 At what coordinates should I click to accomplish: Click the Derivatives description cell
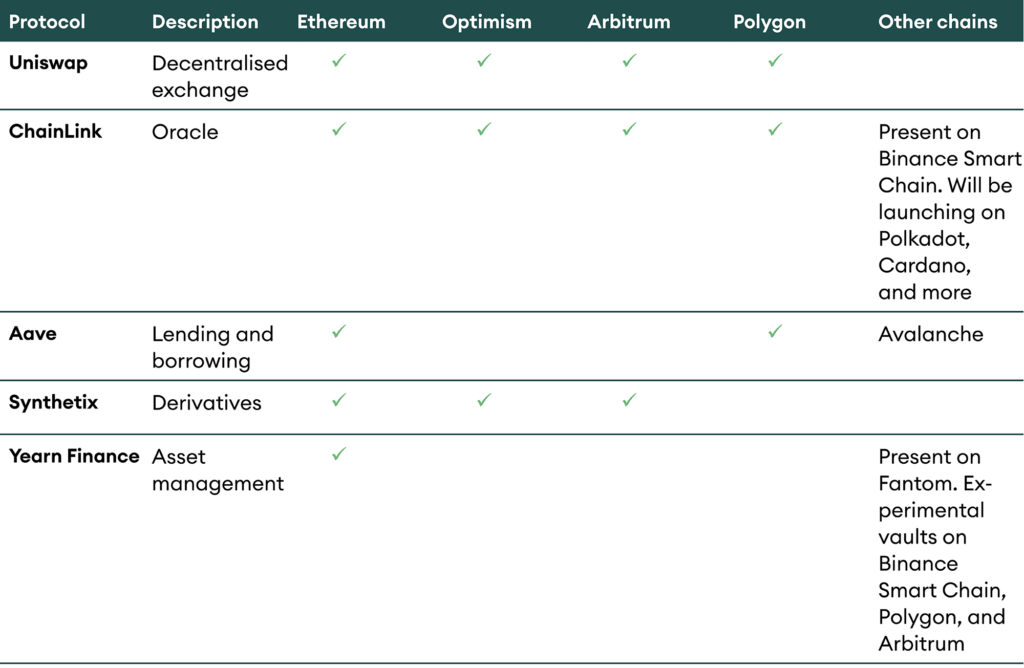click(206, 403)
